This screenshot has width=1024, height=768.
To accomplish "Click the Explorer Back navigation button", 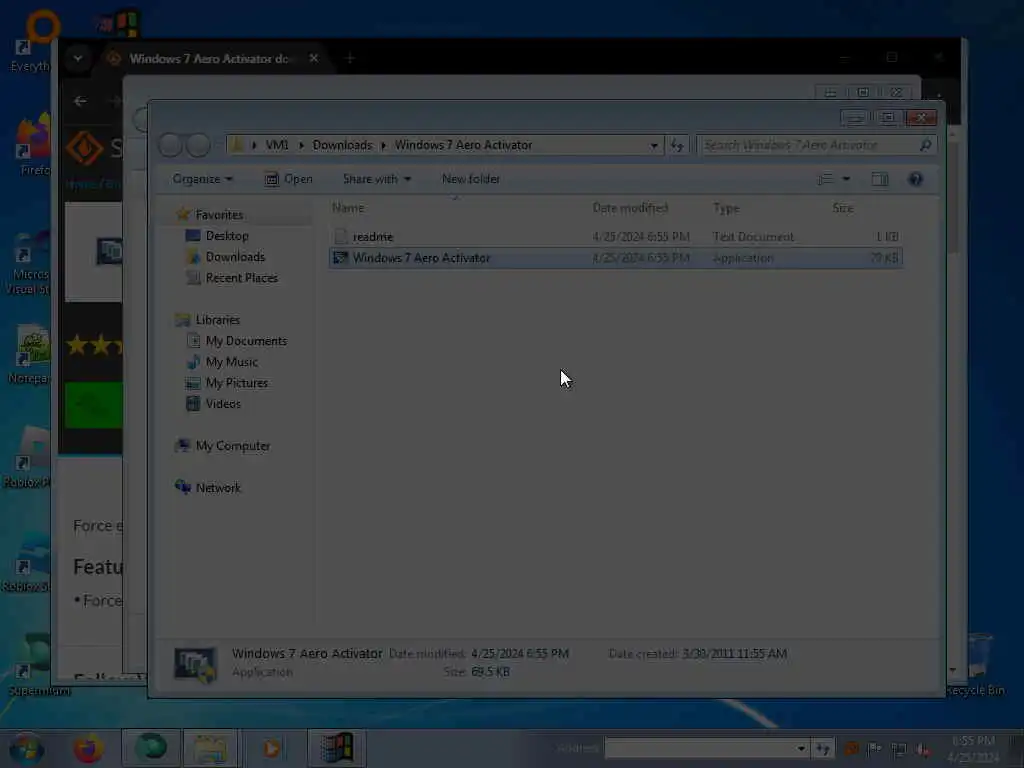I will [170, 145].
